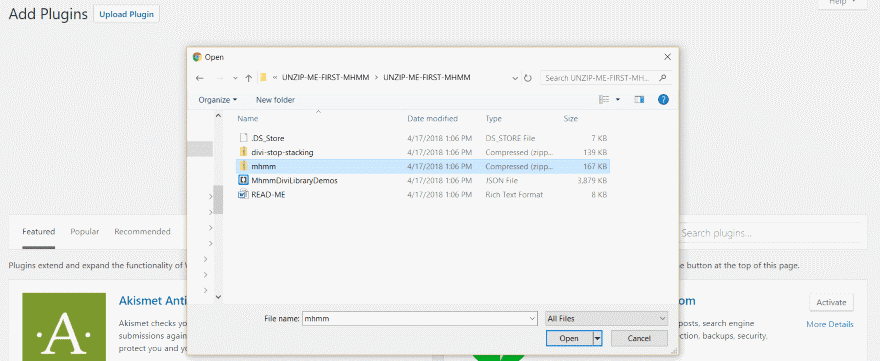This screenshot has width=880, height=361.
Task: Sort files by the Name column
Action: pos(248,118)
